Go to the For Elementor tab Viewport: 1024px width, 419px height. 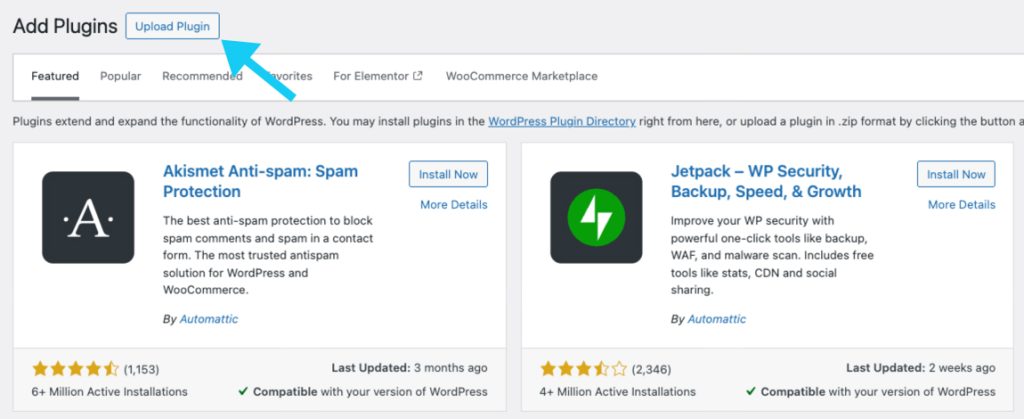(371, 76)
